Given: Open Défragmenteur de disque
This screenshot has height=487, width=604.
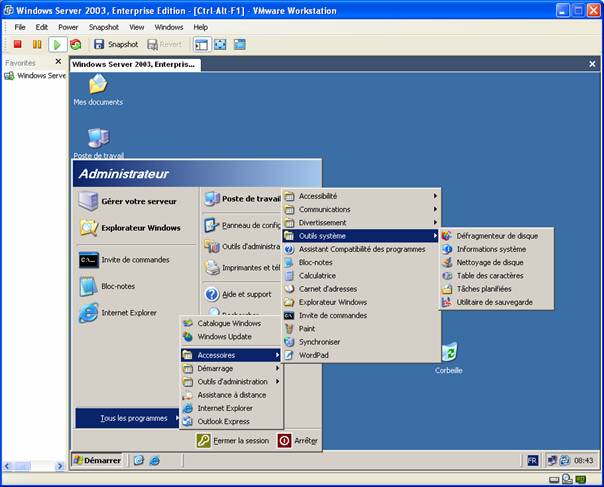Looking at the screenshot, I should point(497,236).
